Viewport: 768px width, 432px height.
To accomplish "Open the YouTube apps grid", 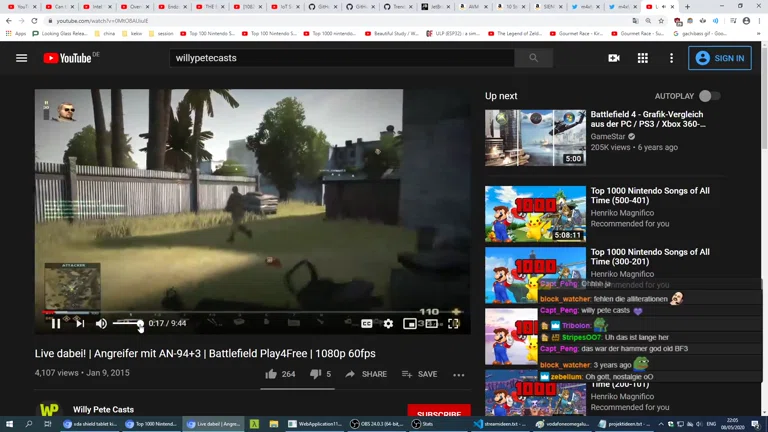I will point(643,58).
